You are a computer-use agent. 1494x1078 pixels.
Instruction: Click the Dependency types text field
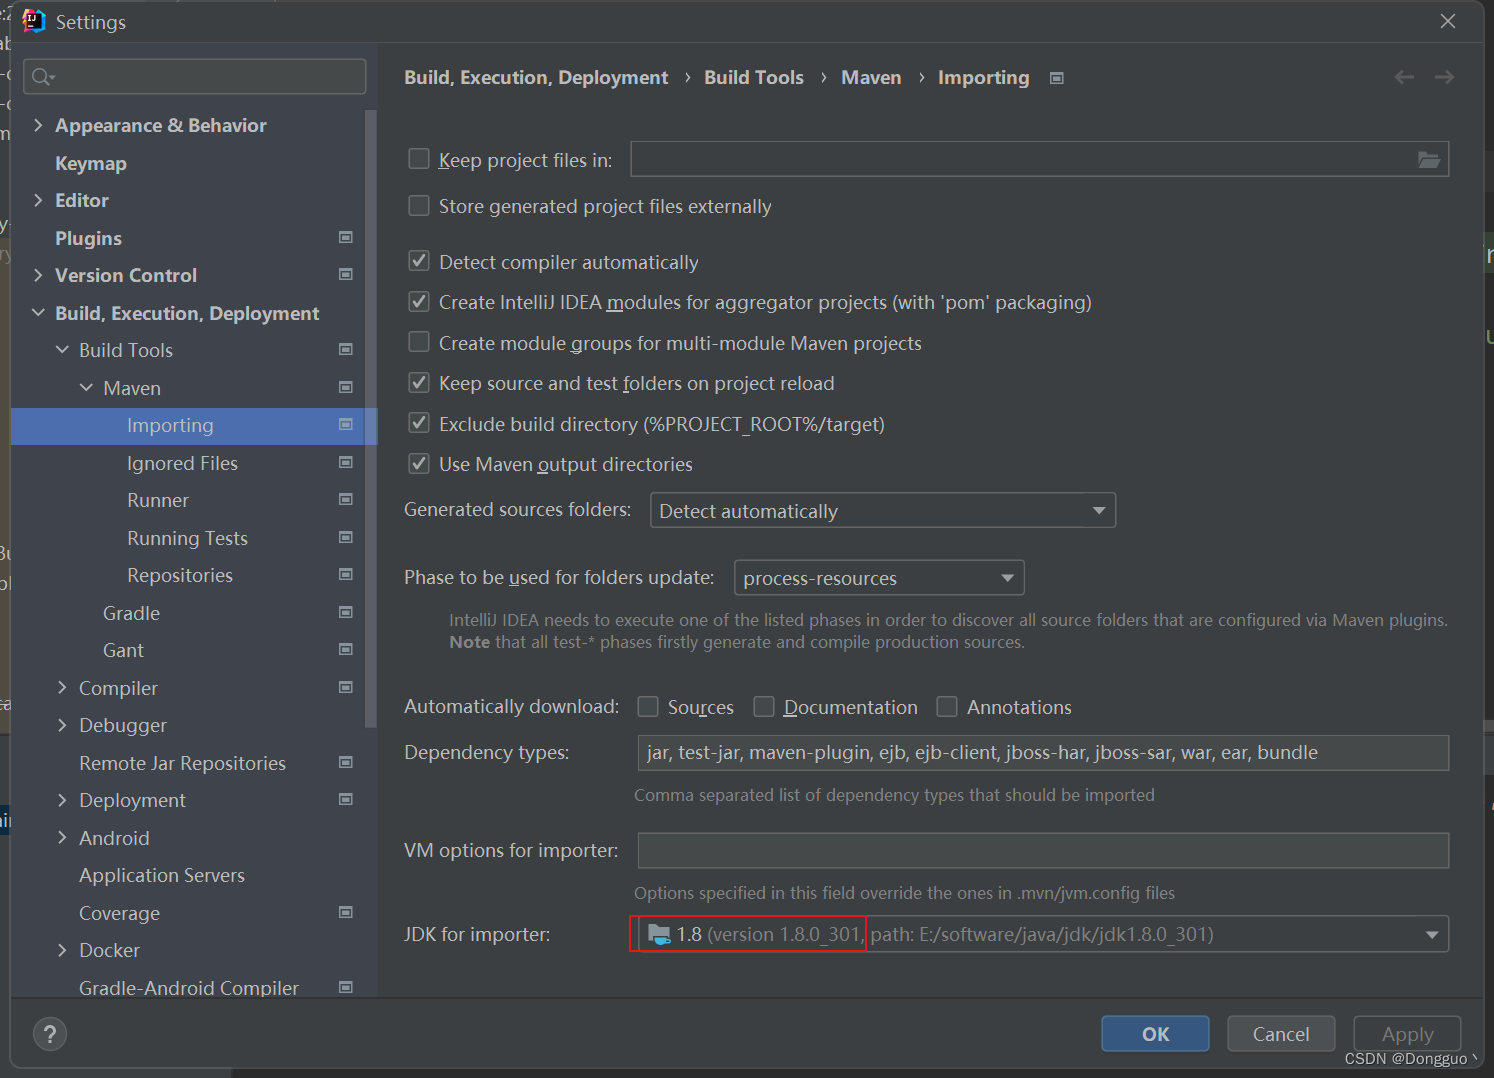1043,753
